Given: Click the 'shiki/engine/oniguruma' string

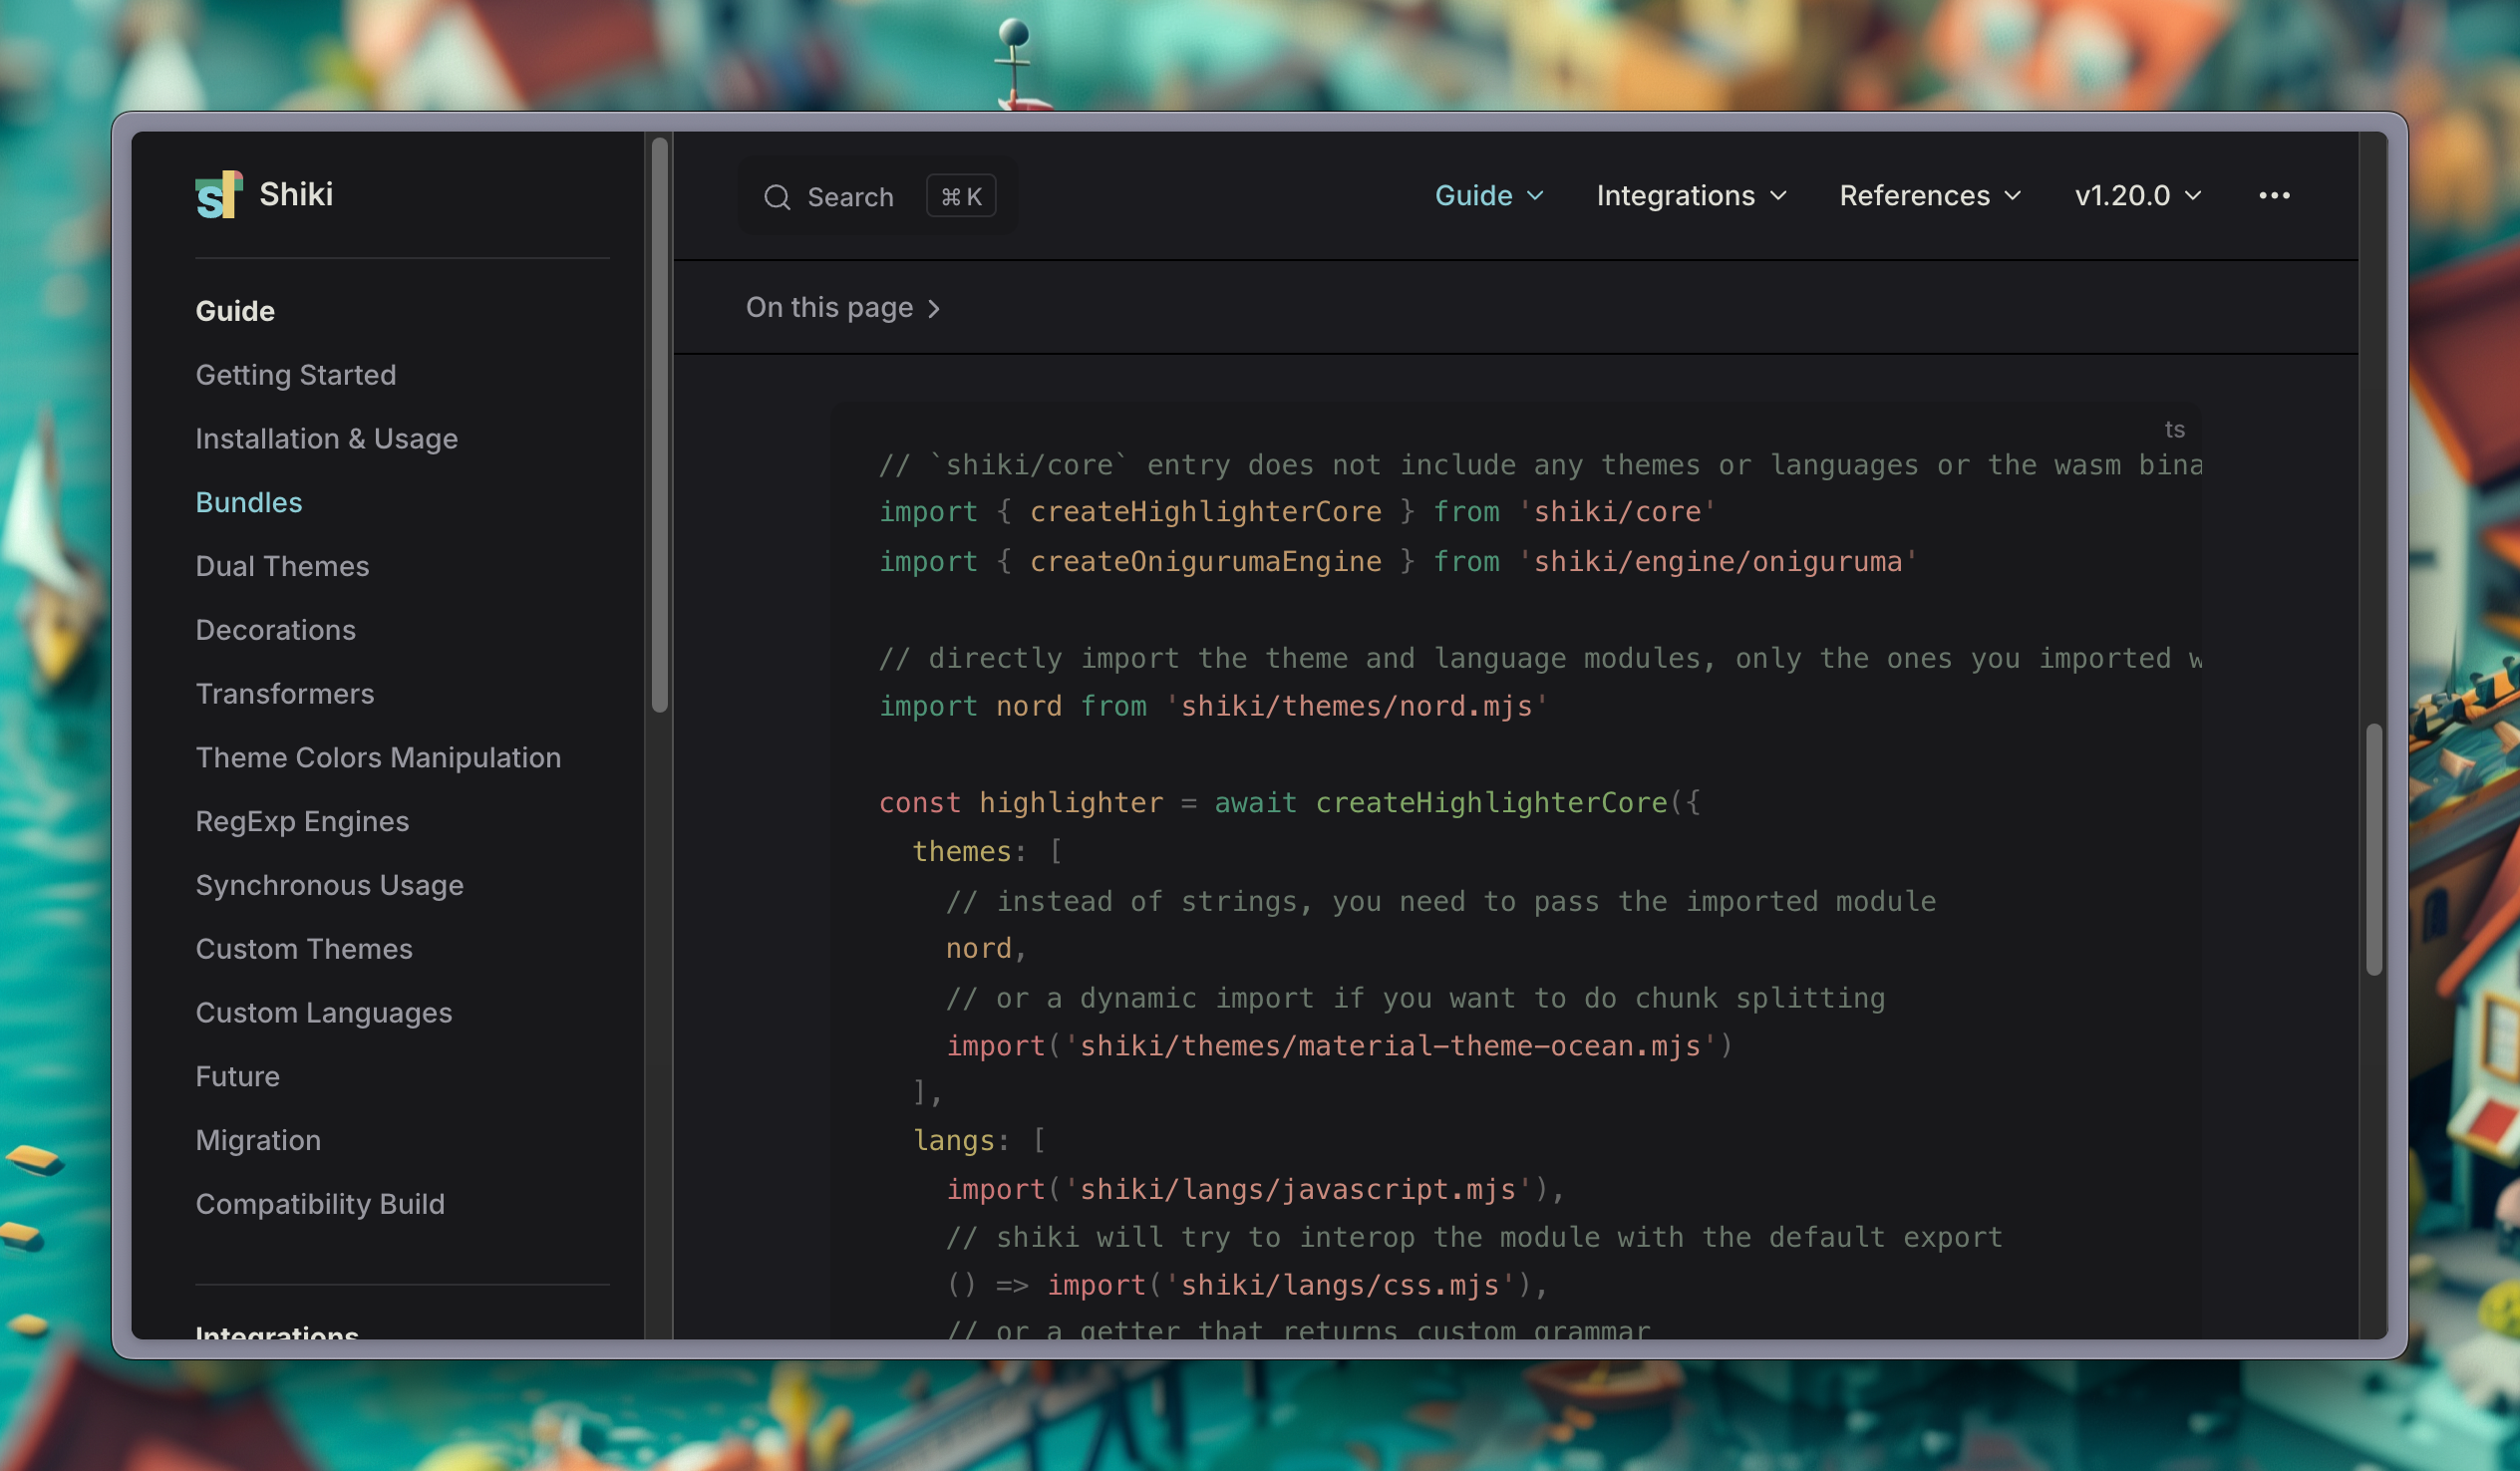Looking at the screenshot, I should 1717,562.
